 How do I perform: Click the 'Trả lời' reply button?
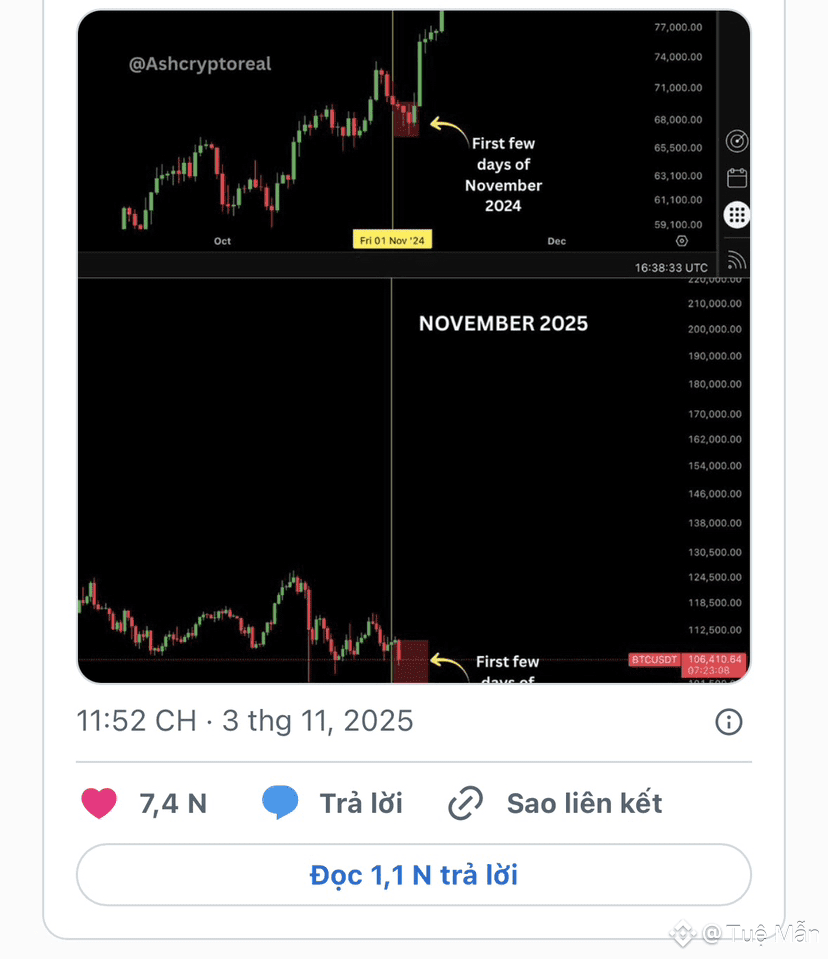click(361, 803)
